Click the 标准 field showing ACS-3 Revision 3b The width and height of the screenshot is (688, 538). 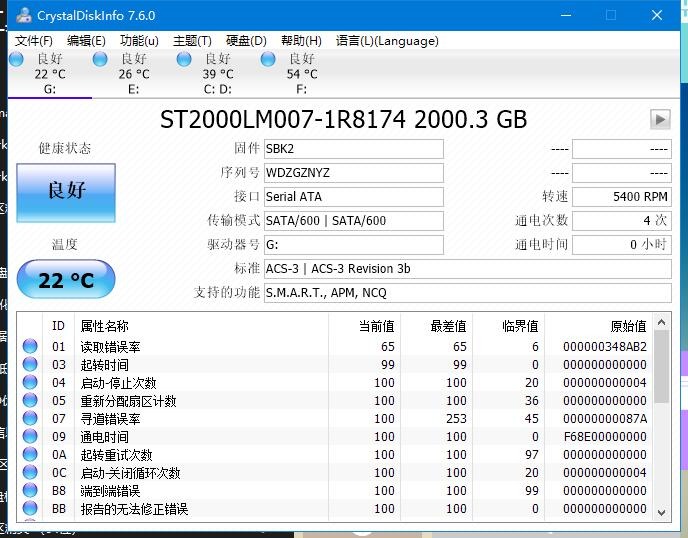click(x=468, y=269)
